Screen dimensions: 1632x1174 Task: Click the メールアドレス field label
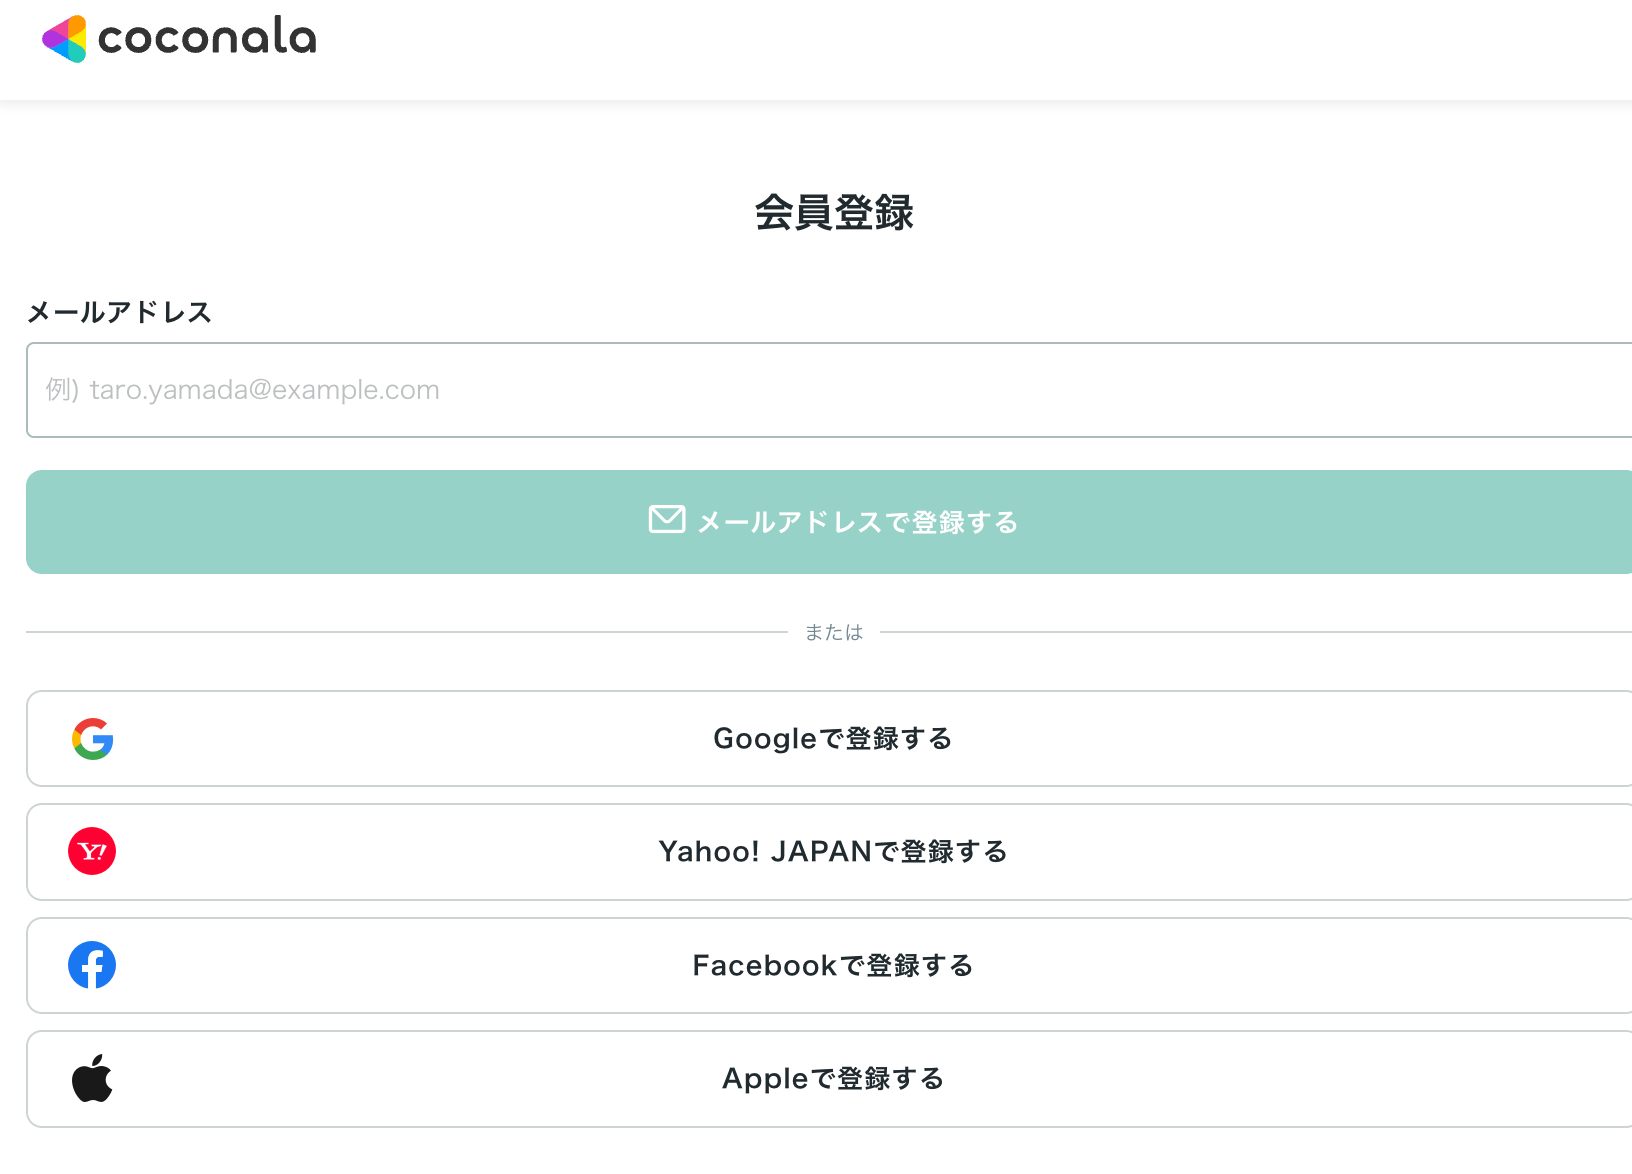point(119,313)
